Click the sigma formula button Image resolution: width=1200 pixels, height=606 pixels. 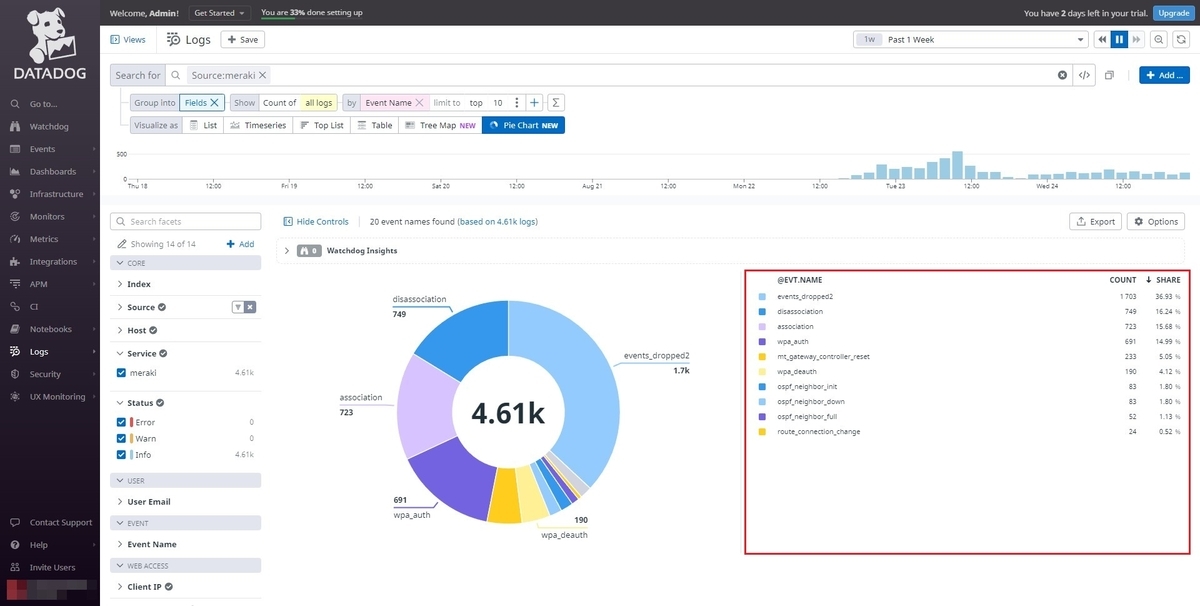pos(556,102)
